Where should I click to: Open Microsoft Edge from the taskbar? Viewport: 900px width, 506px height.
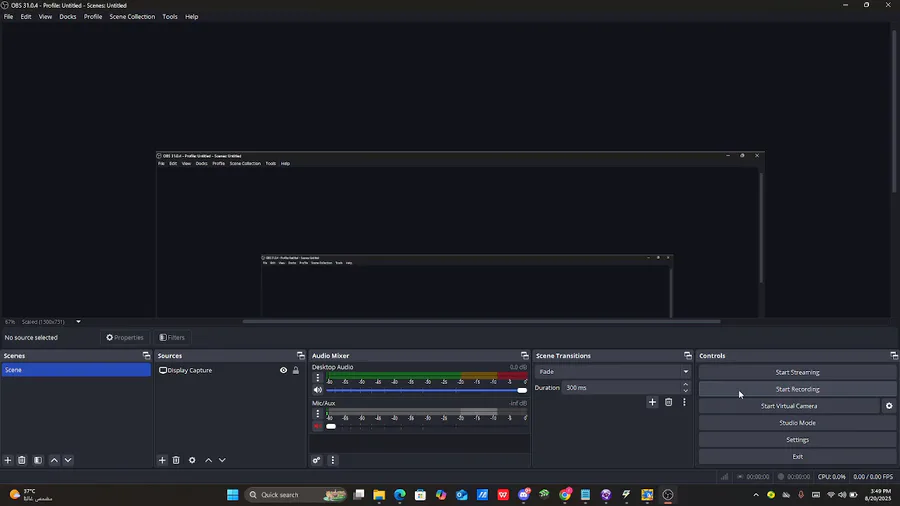coord(400,495)
